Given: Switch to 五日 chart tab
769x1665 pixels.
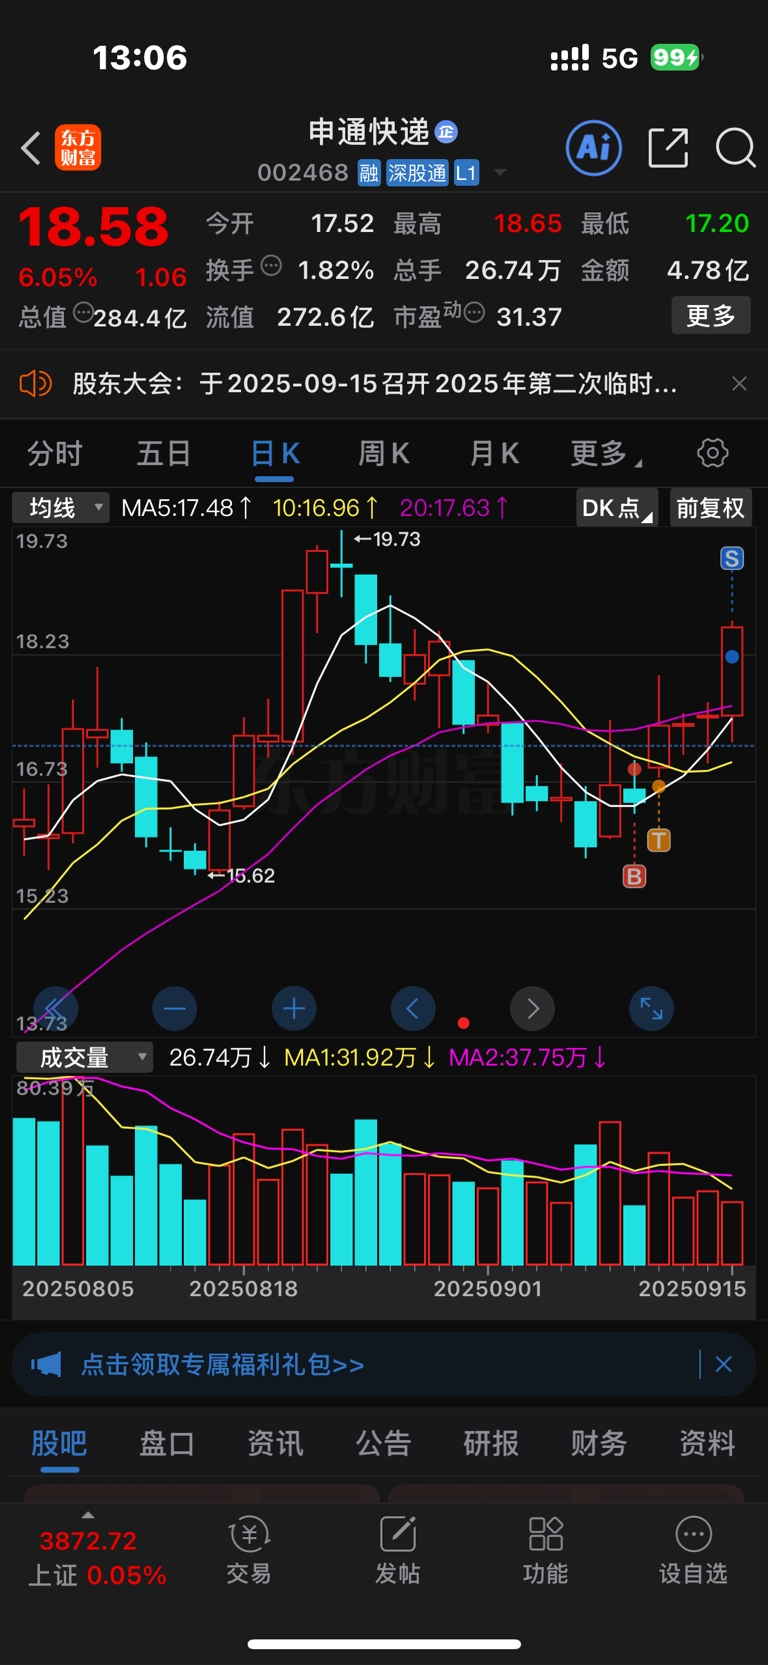Looking at the screenshot, I should [164, 454].
